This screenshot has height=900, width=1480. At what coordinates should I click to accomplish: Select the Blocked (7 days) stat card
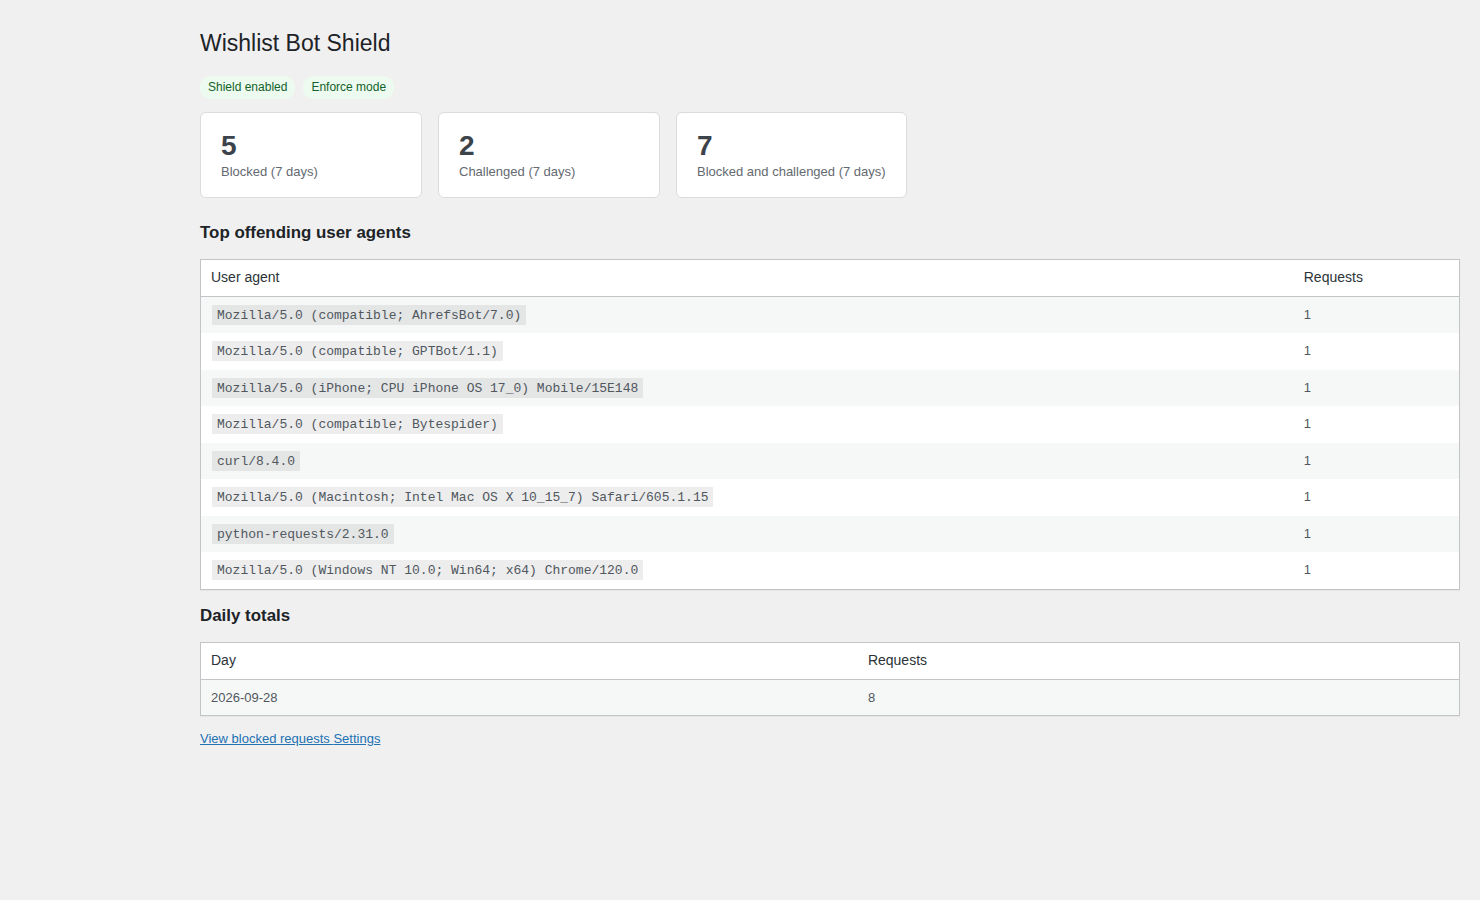tap(311, 155)
